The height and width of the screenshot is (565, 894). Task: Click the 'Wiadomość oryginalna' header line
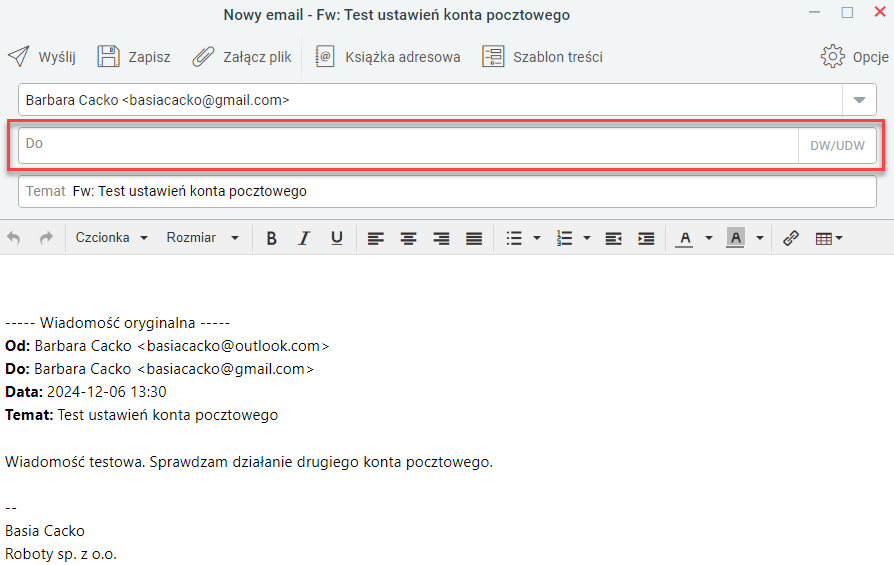[x=117, y=323]
